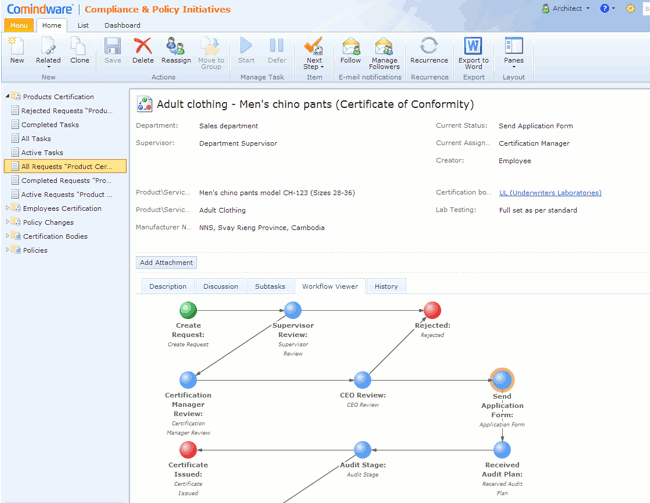Open the Description tab
650x503 pixels.
(x=167, y=286)
